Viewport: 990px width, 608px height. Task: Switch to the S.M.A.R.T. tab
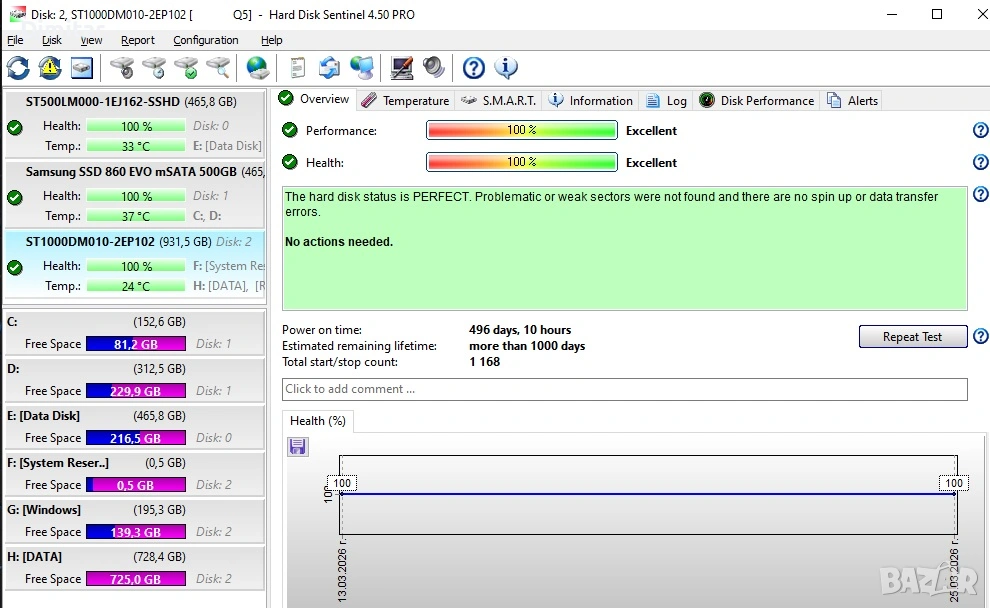(499, 101)
